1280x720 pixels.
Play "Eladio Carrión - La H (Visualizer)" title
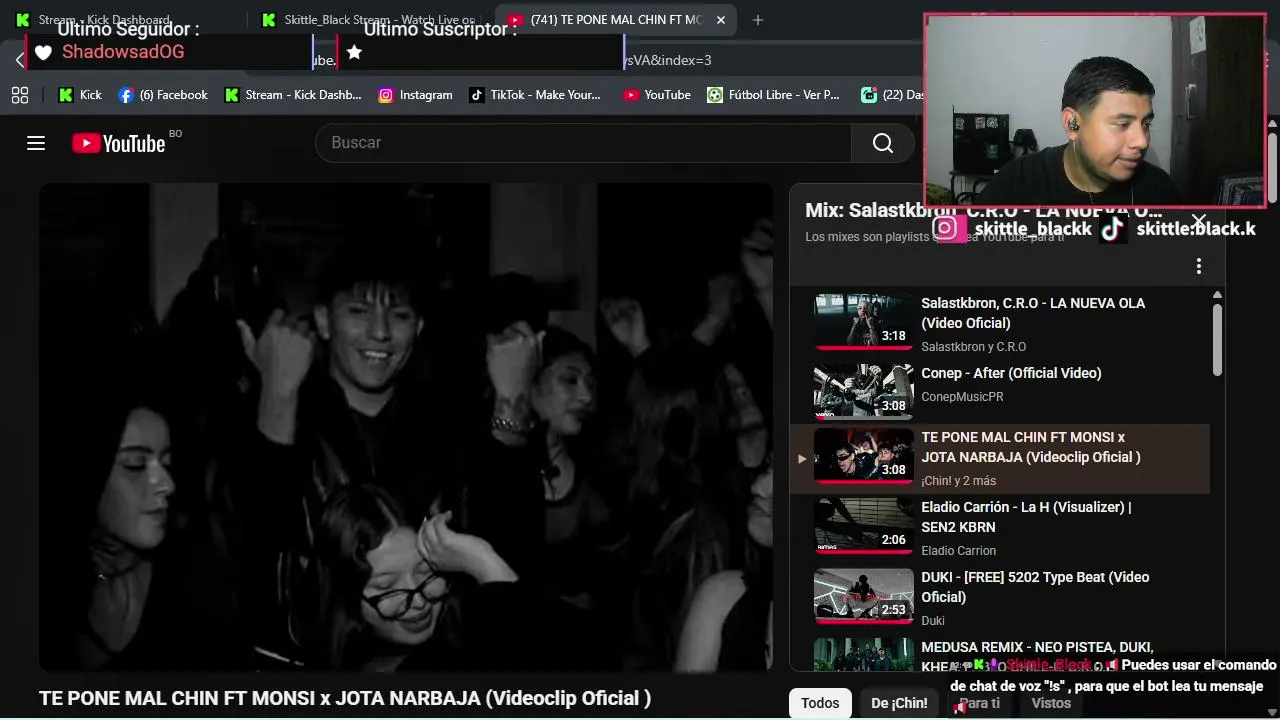(x=1026, y=517)
